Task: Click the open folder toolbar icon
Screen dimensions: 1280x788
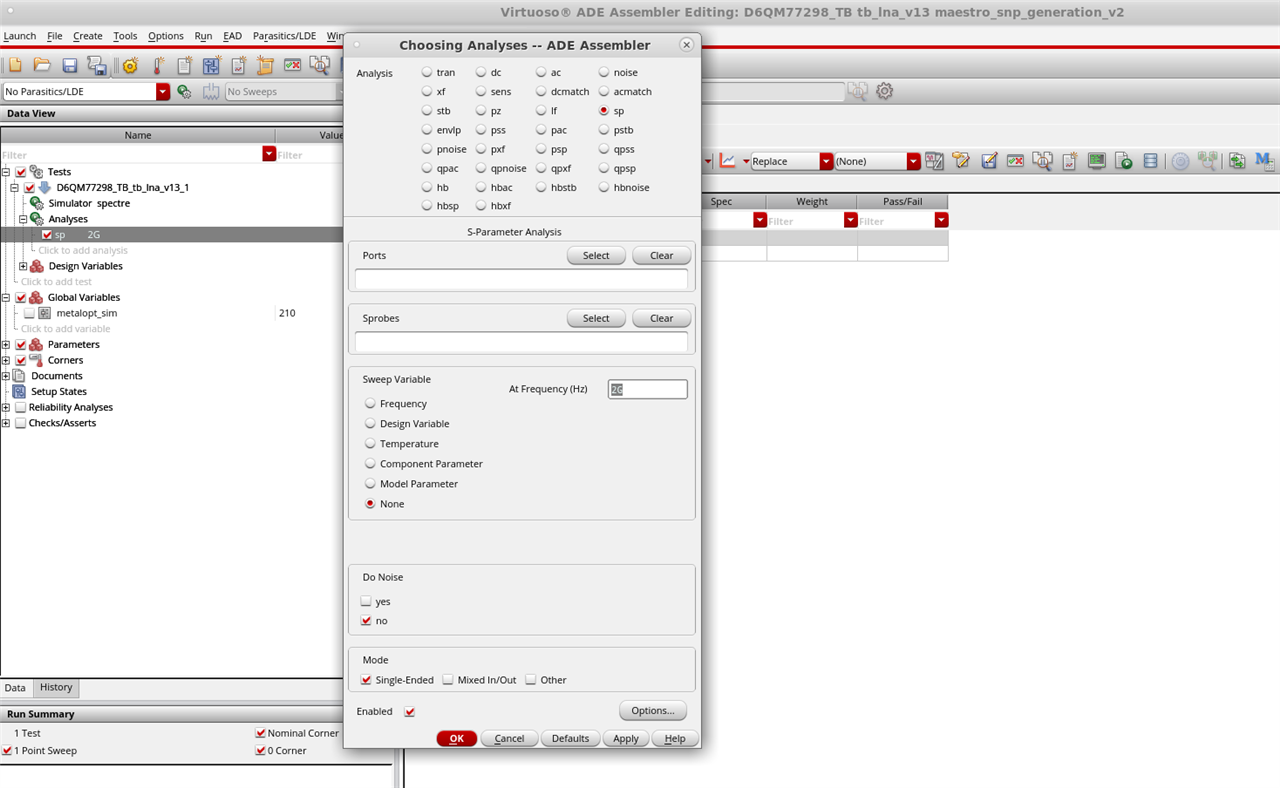Action: [x=42, y=65]
